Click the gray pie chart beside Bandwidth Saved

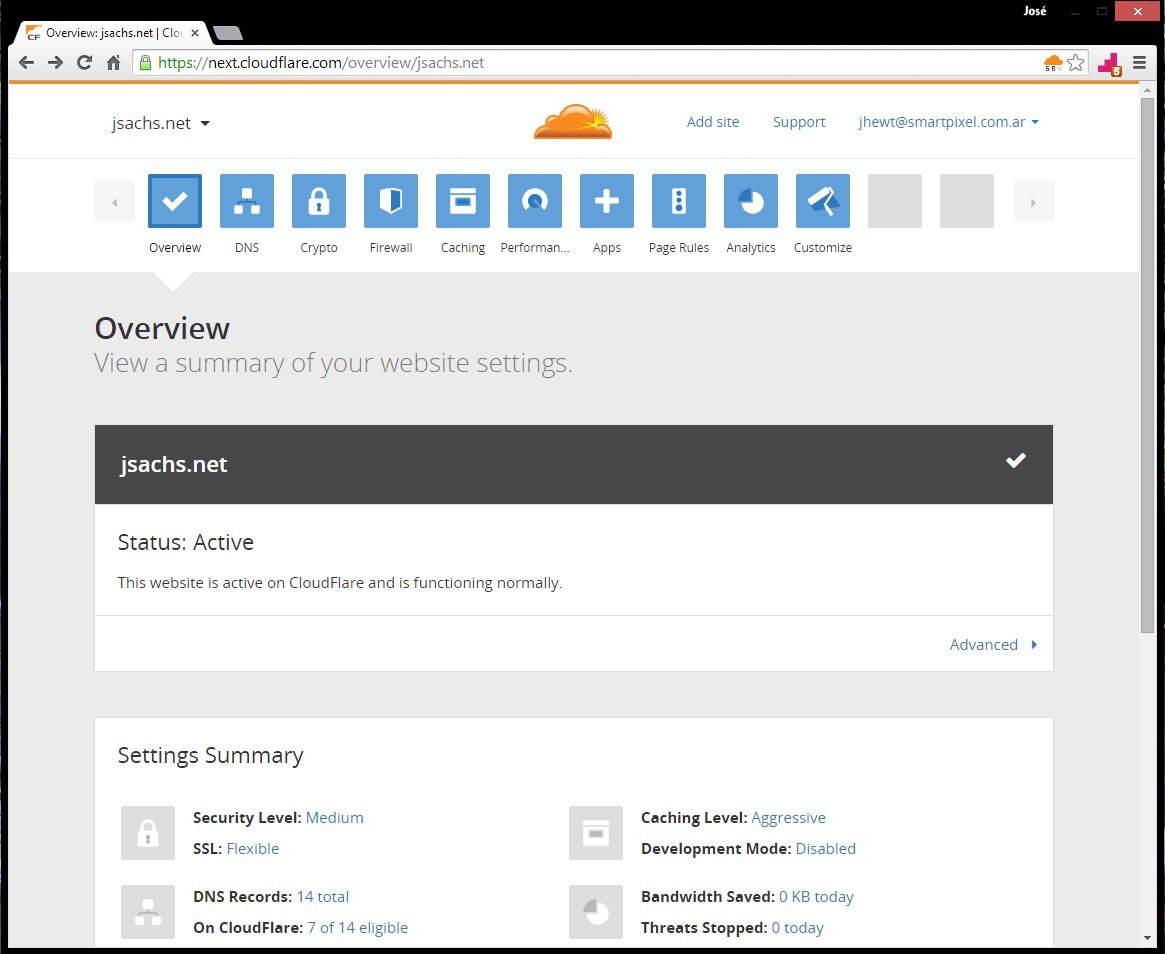[596, 912]
